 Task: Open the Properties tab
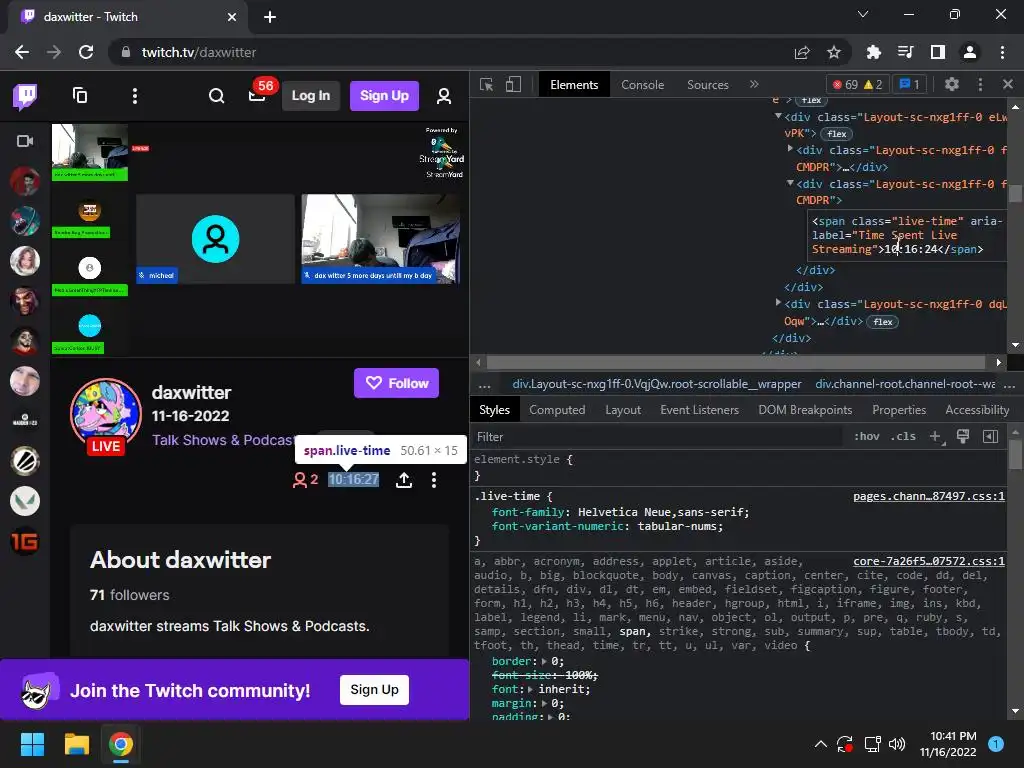coord(899,410)
